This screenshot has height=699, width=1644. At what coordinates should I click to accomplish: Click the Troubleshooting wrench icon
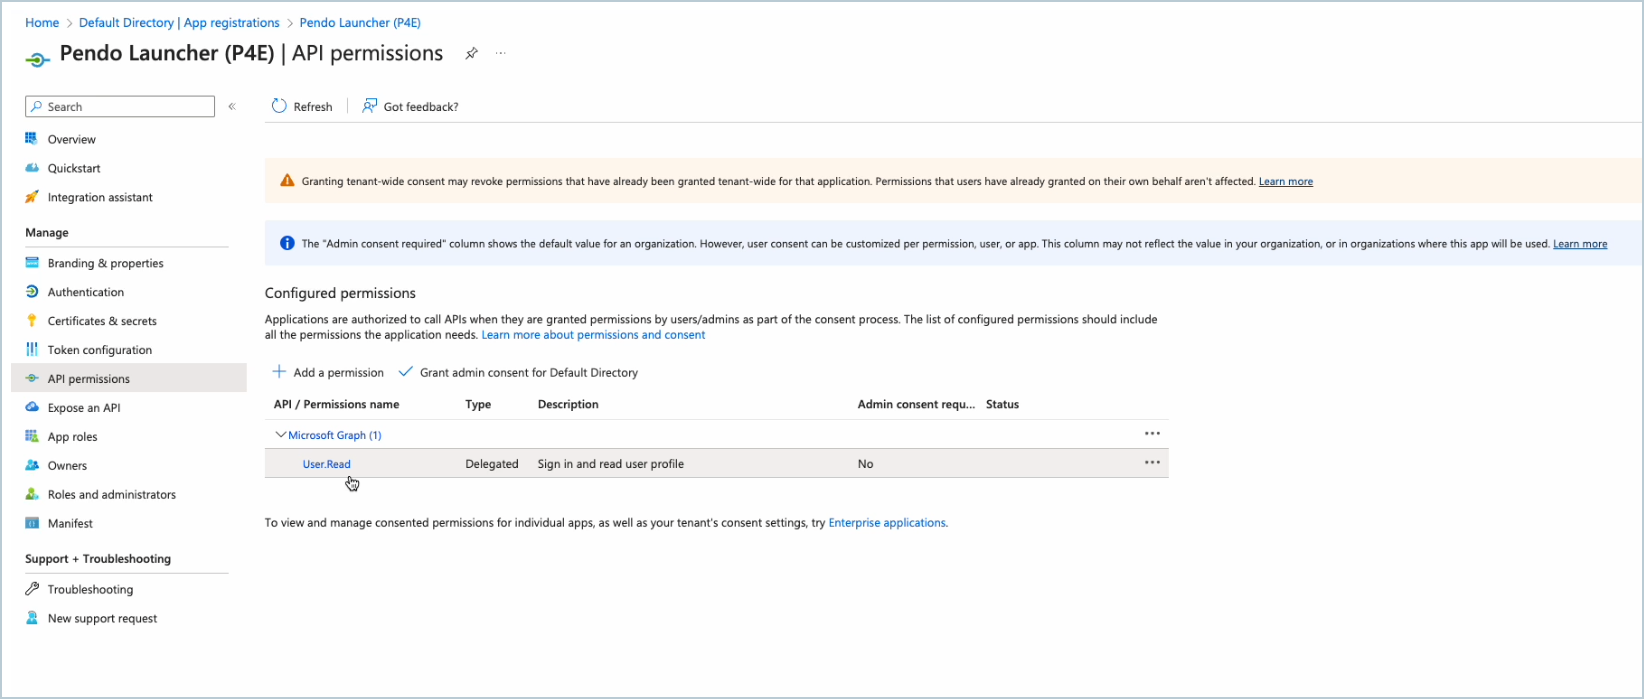pos(31,589)
